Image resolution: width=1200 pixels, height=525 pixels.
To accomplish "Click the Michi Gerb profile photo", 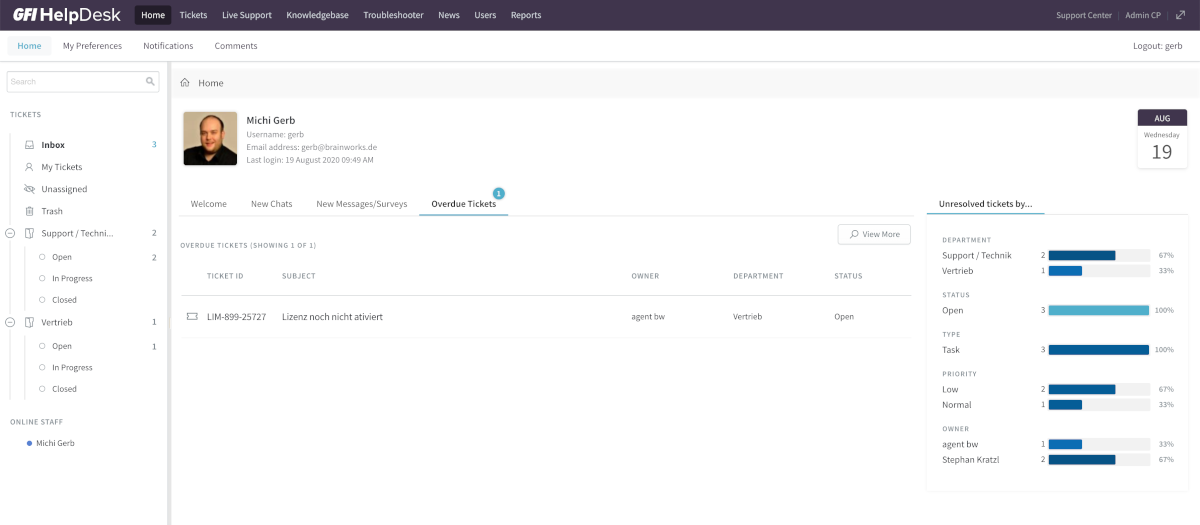I will [x=210, y=138].
